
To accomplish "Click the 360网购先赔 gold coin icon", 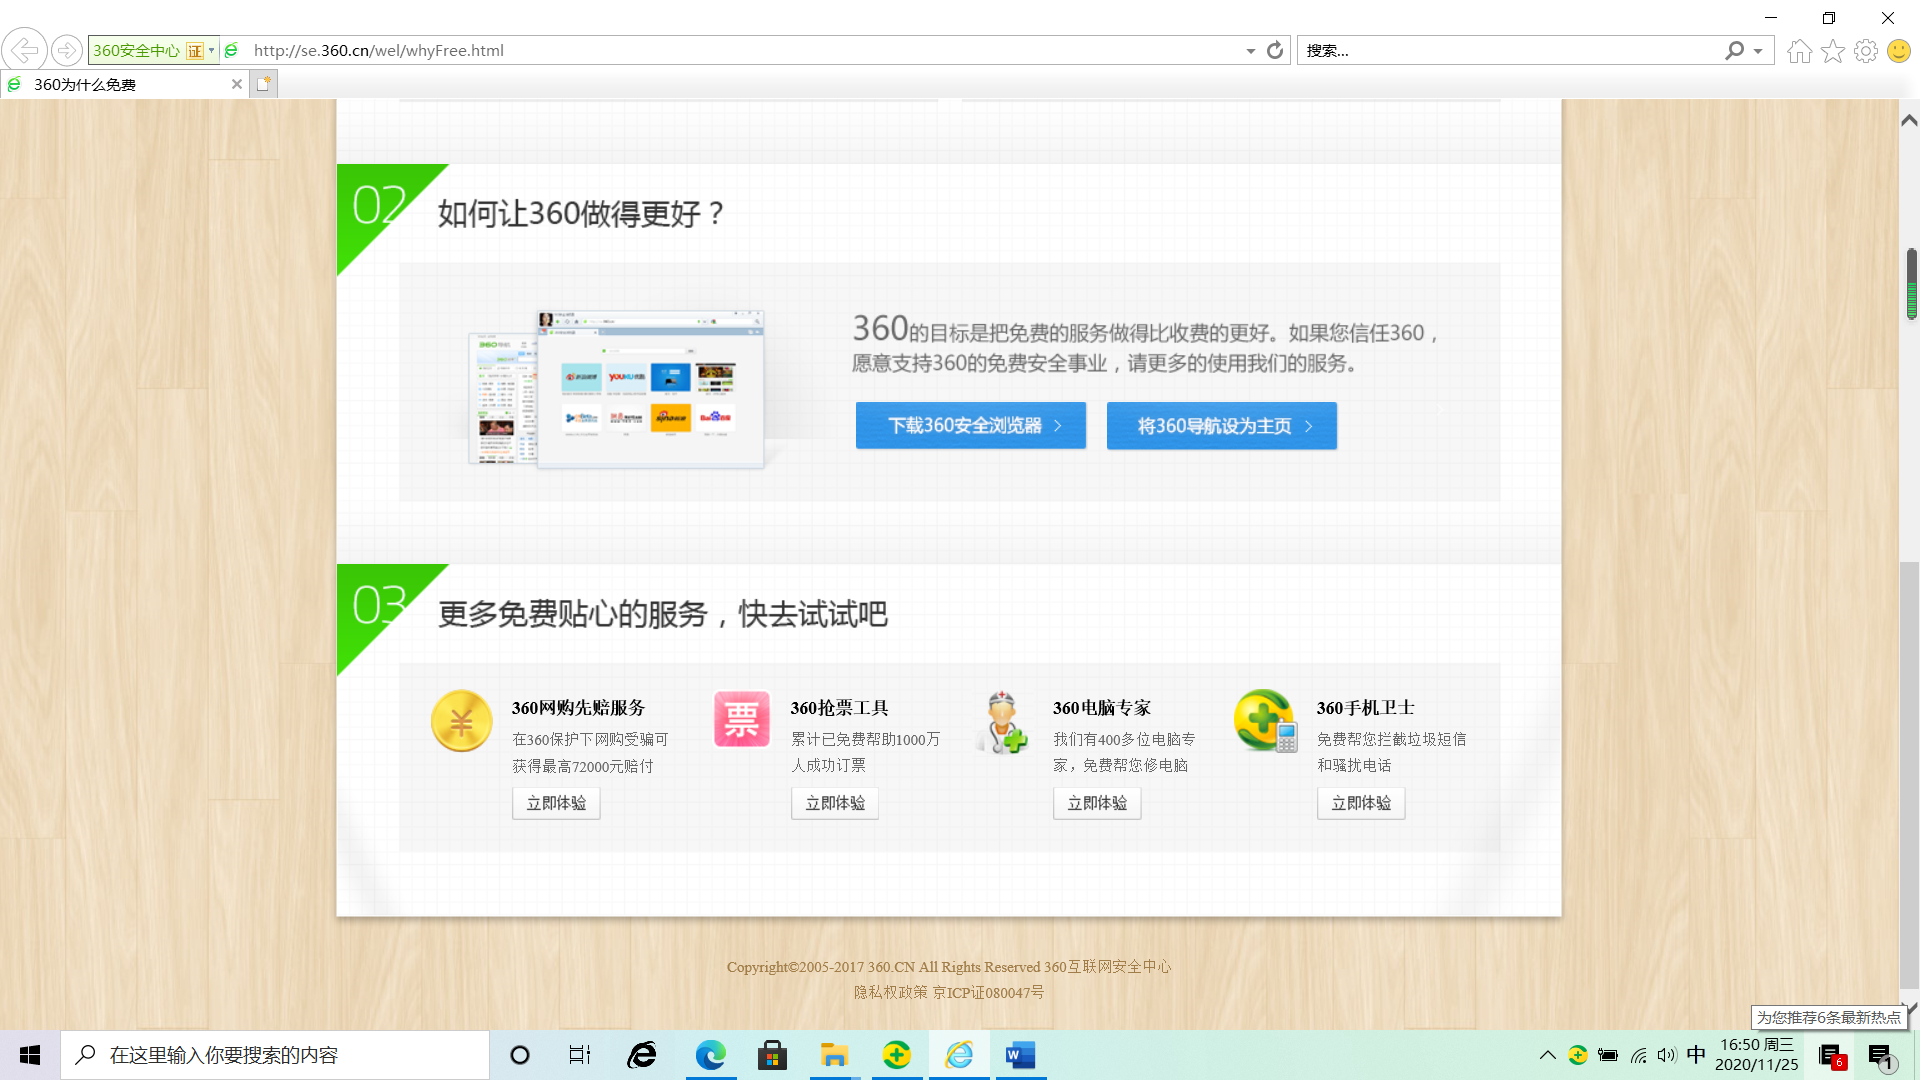I will 461,721.
